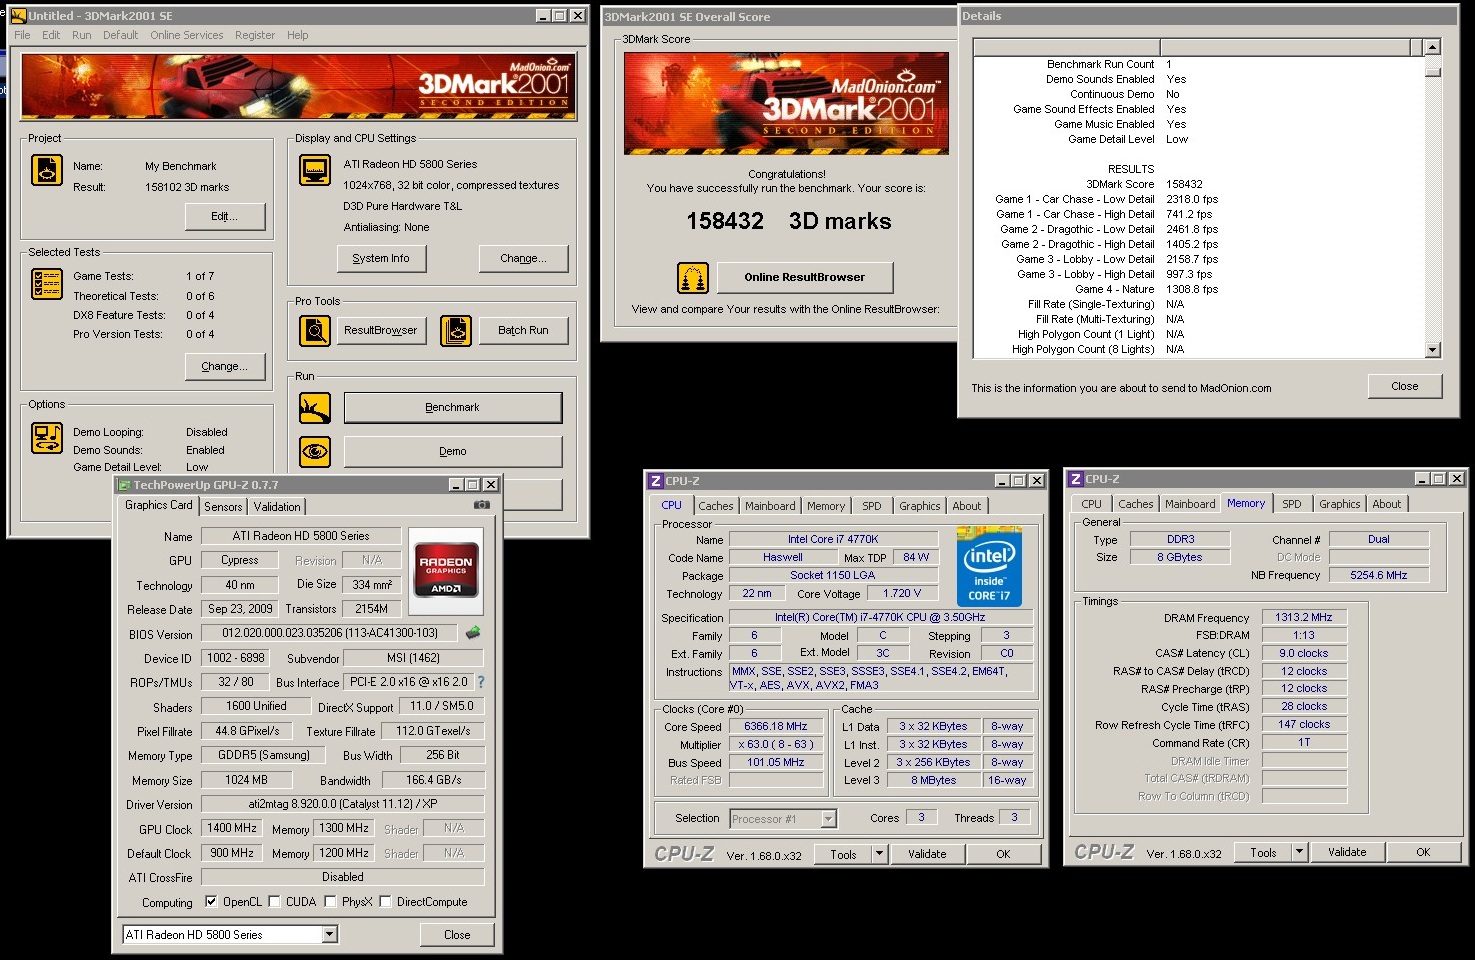Click the Details list scroll up arrow
Image resolution: width=1475 pixels, height=960 pixels.
(x=1433, y=47)
